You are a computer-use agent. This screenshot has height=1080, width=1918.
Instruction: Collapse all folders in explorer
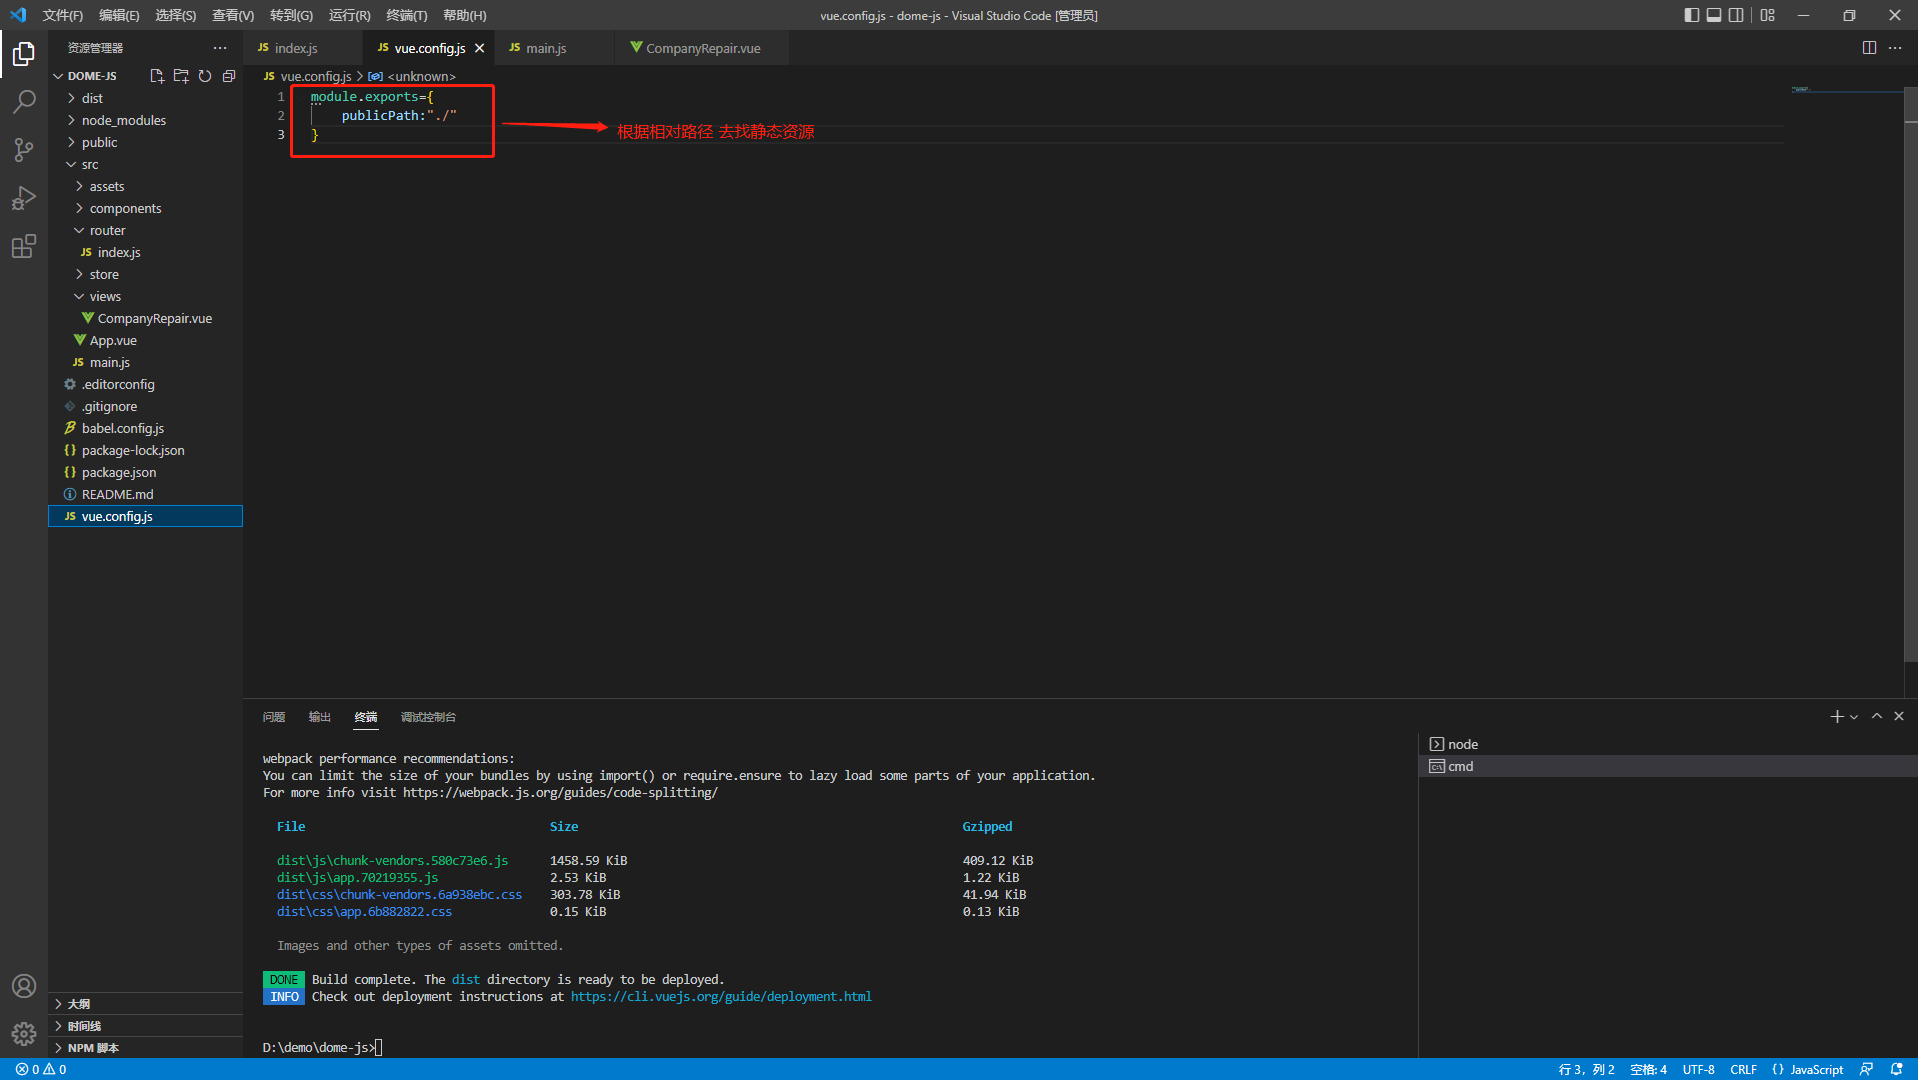(x=229, y=76)
